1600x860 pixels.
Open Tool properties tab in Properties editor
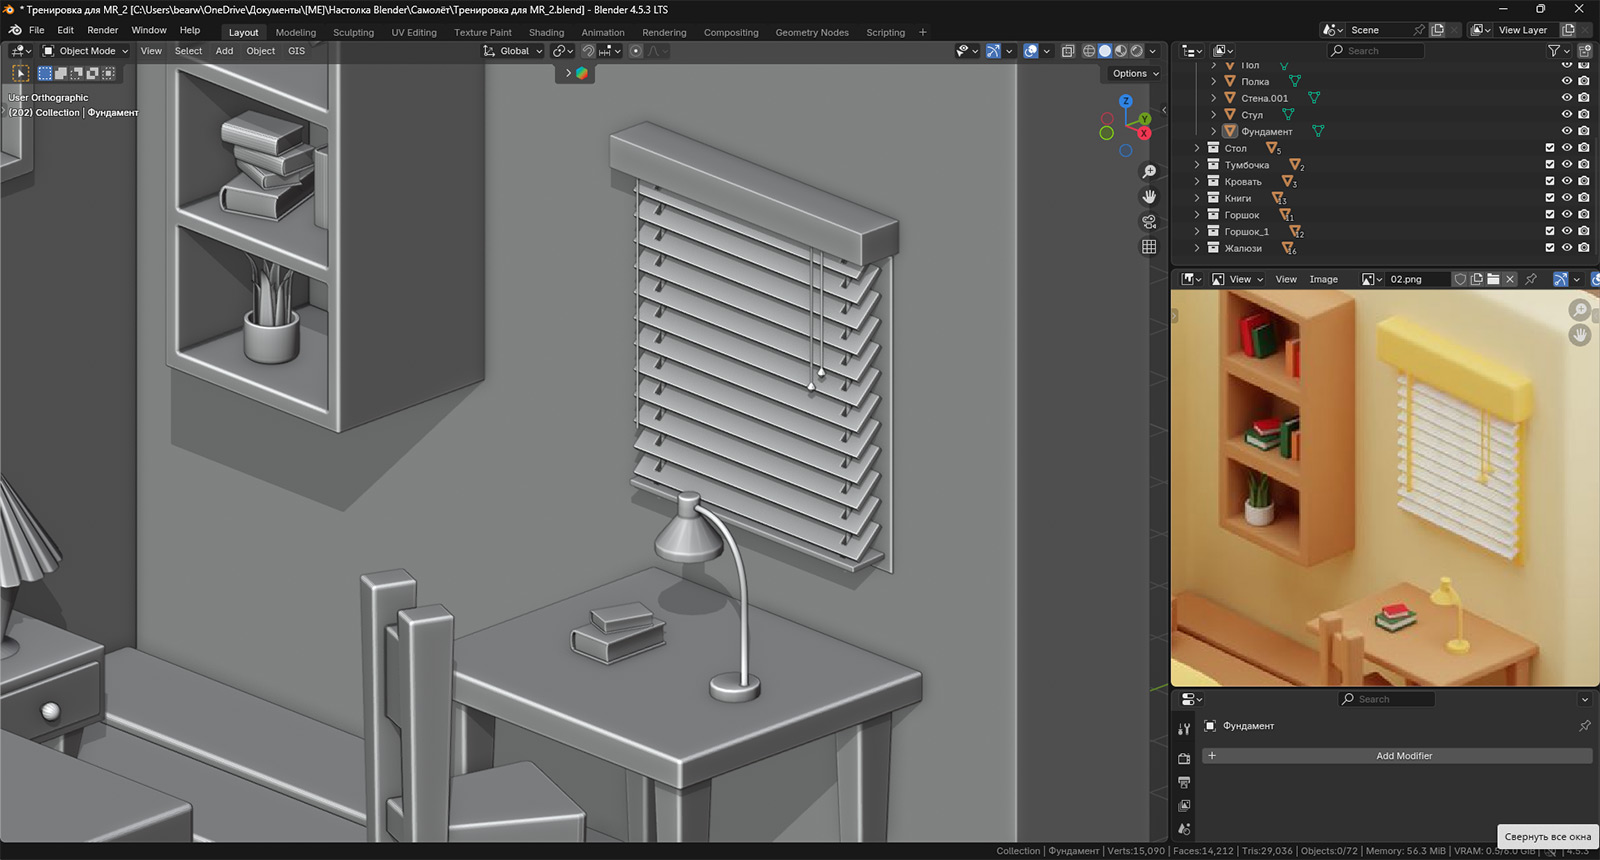pyautogui.click(x=1184, y=729)
